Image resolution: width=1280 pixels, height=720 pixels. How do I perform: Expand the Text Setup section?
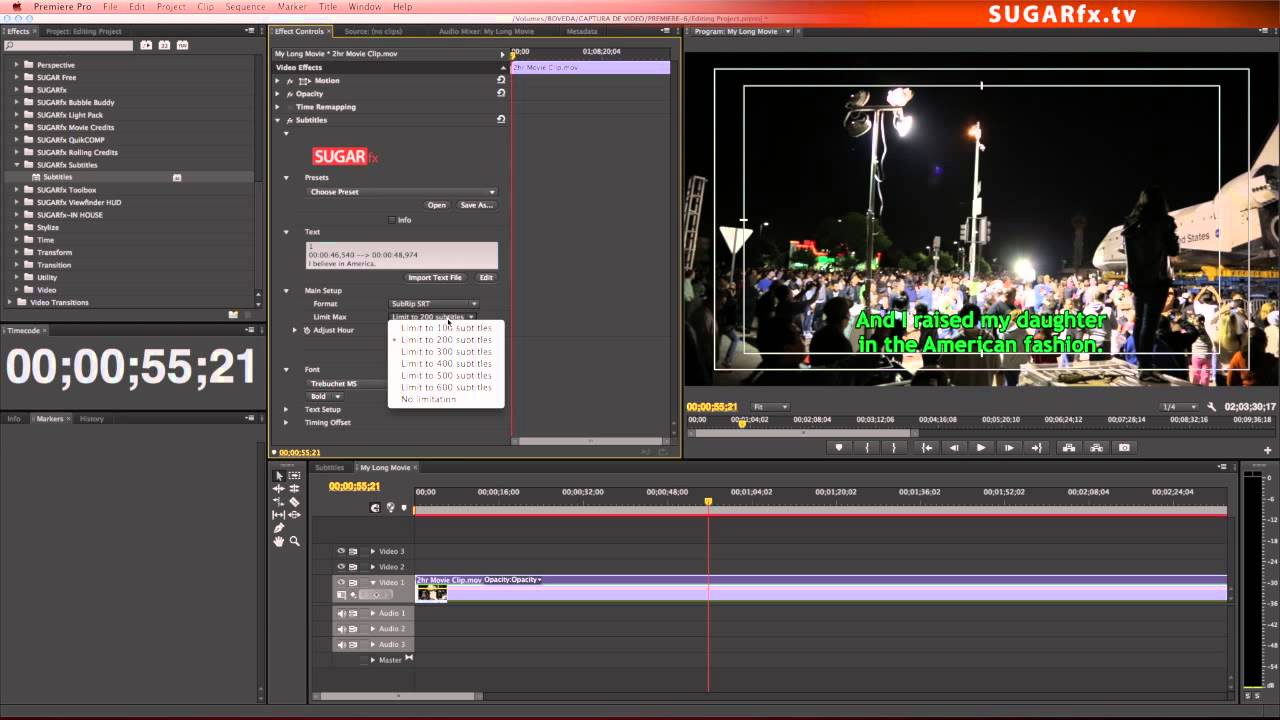(286, 409)
